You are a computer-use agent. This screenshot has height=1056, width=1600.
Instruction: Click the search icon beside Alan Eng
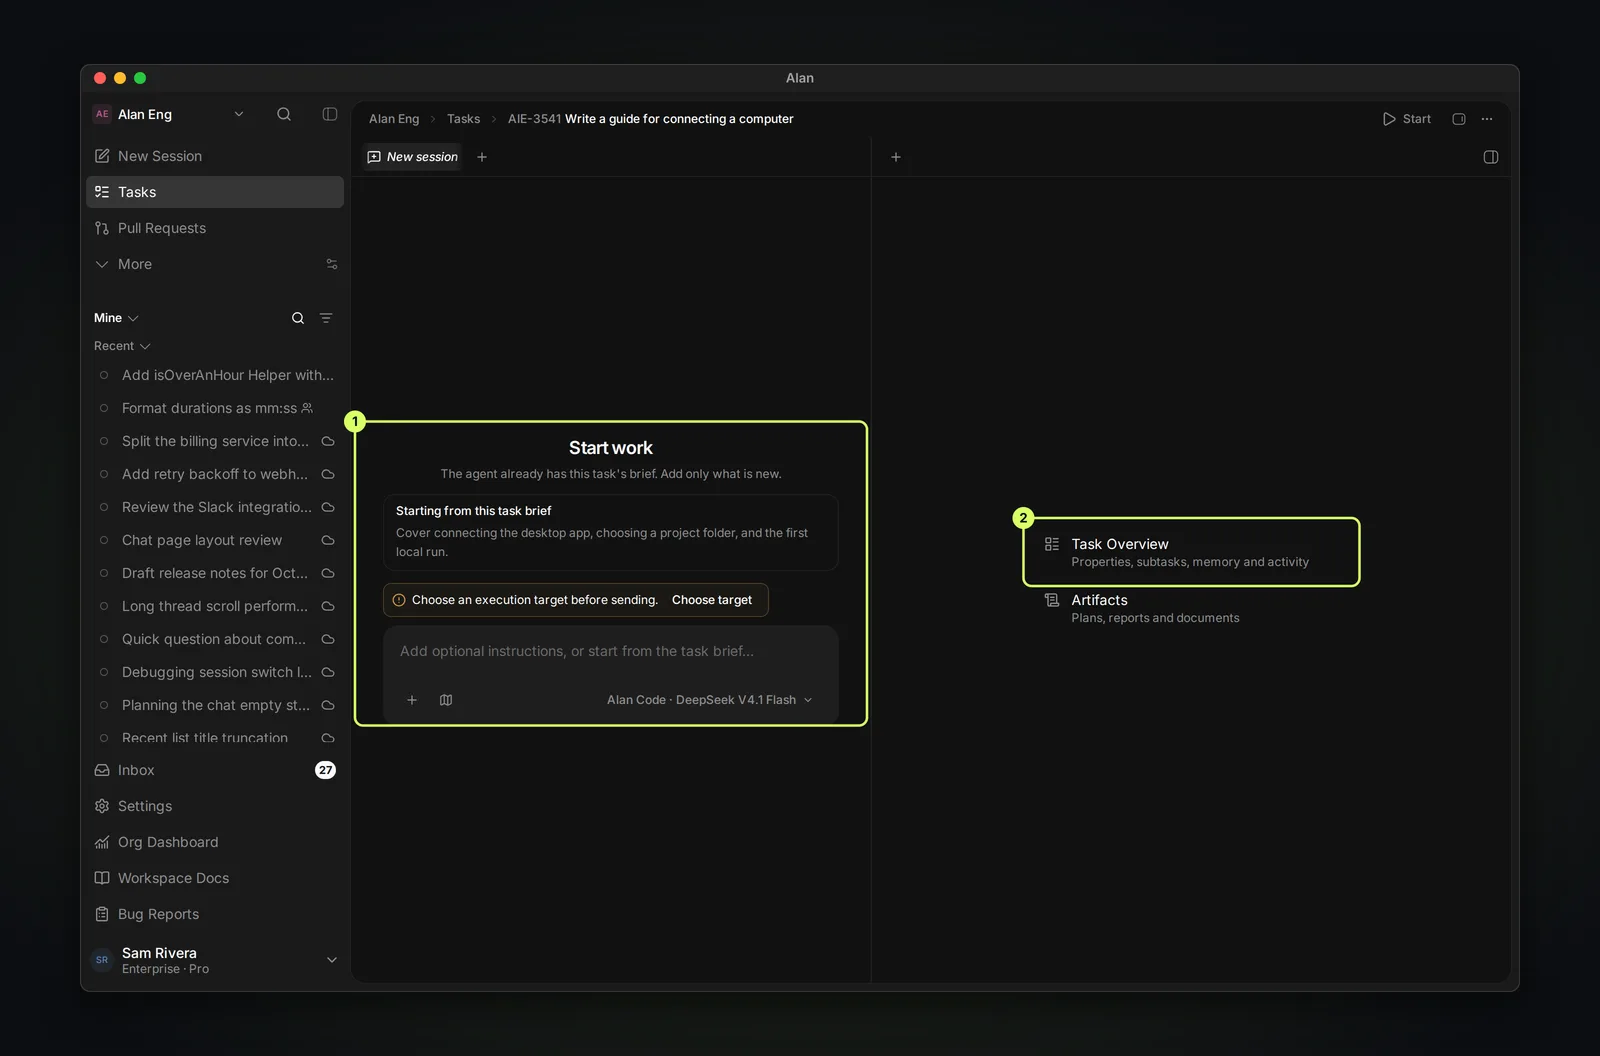click(x=284, y=114)
